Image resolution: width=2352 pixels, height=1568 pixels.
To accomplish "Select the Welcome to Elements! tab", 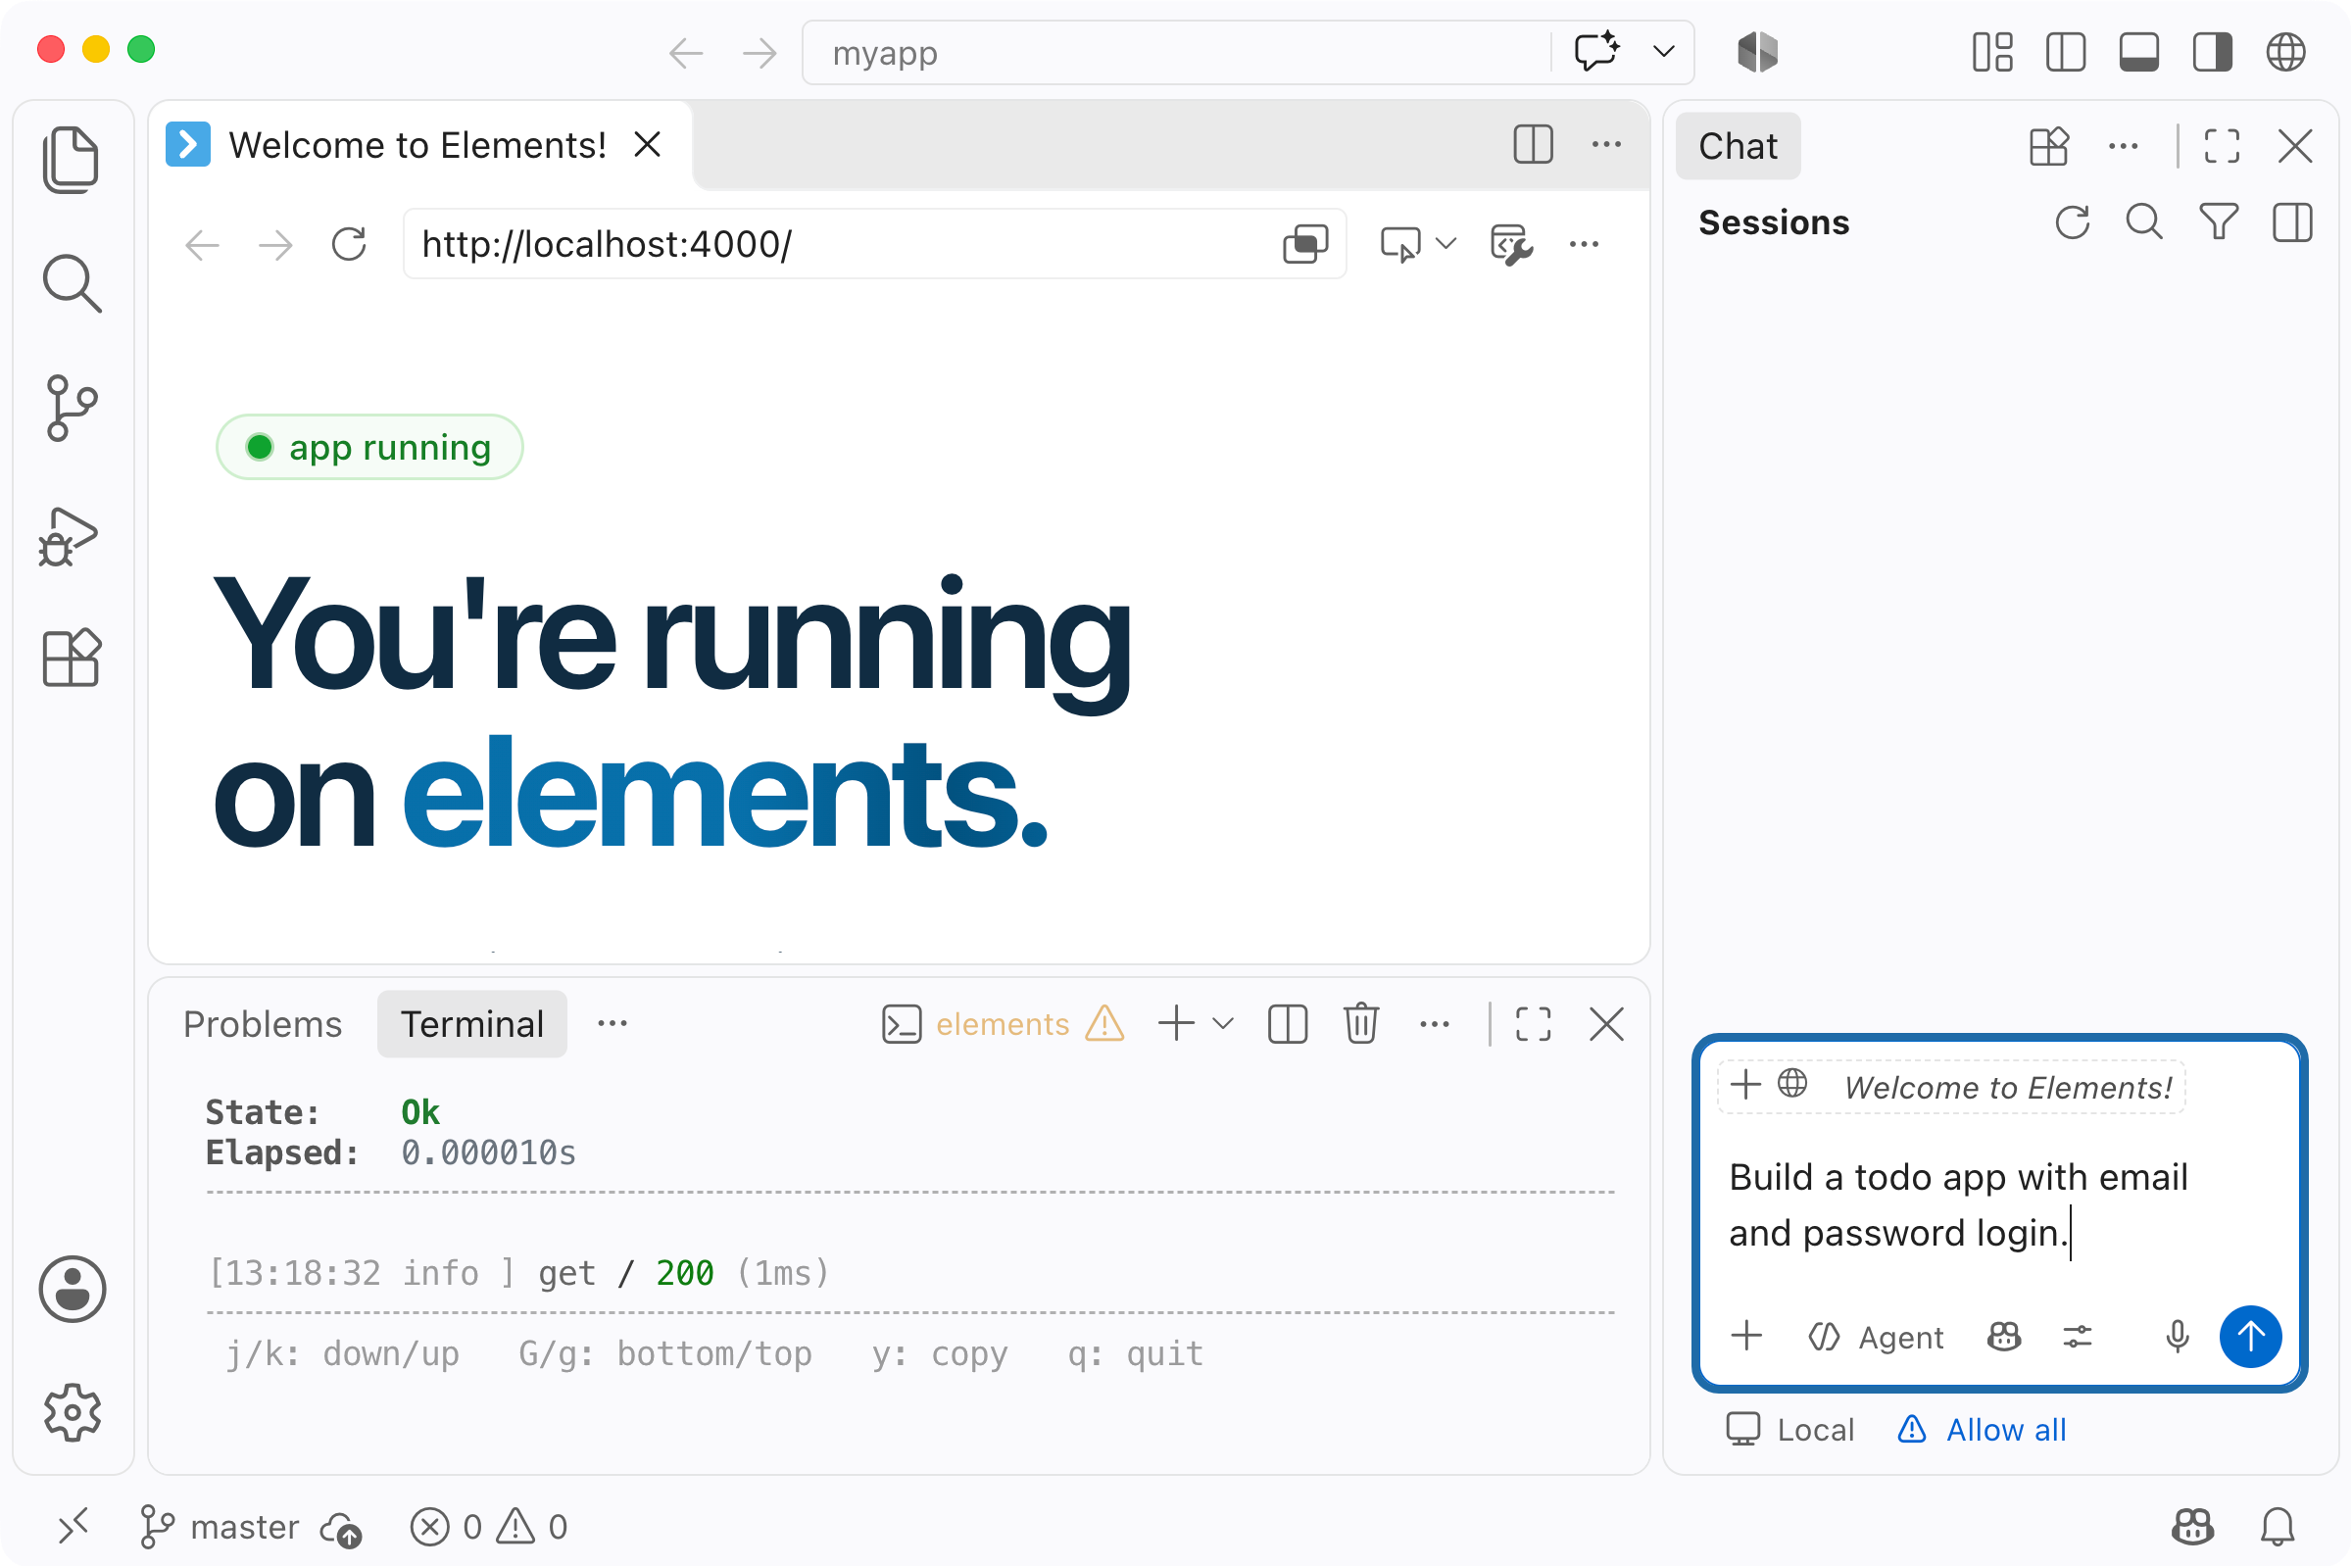I will 417,145.
